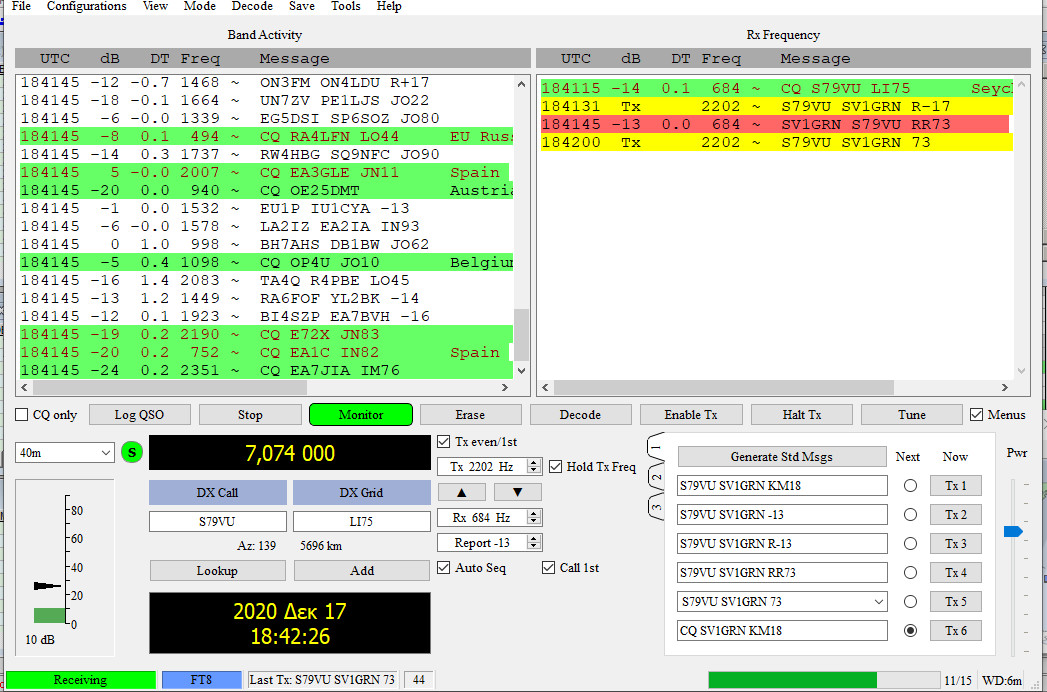Click the green S indicator beside the frequency display
This screenshot has width=1047, height=692.
(x=132, y=452)
